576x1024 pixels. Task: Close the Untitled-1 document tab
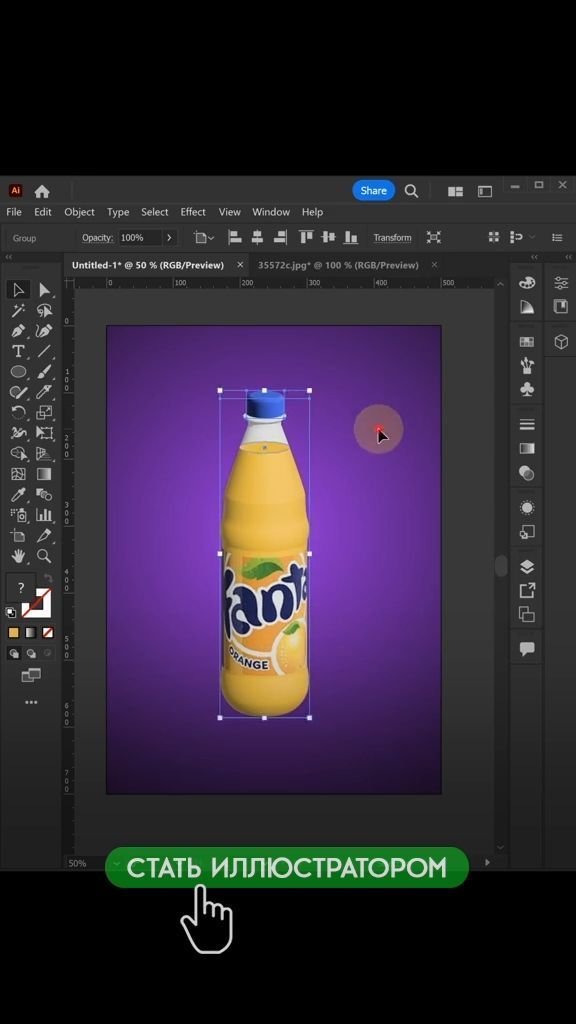(x=240, y=265)
